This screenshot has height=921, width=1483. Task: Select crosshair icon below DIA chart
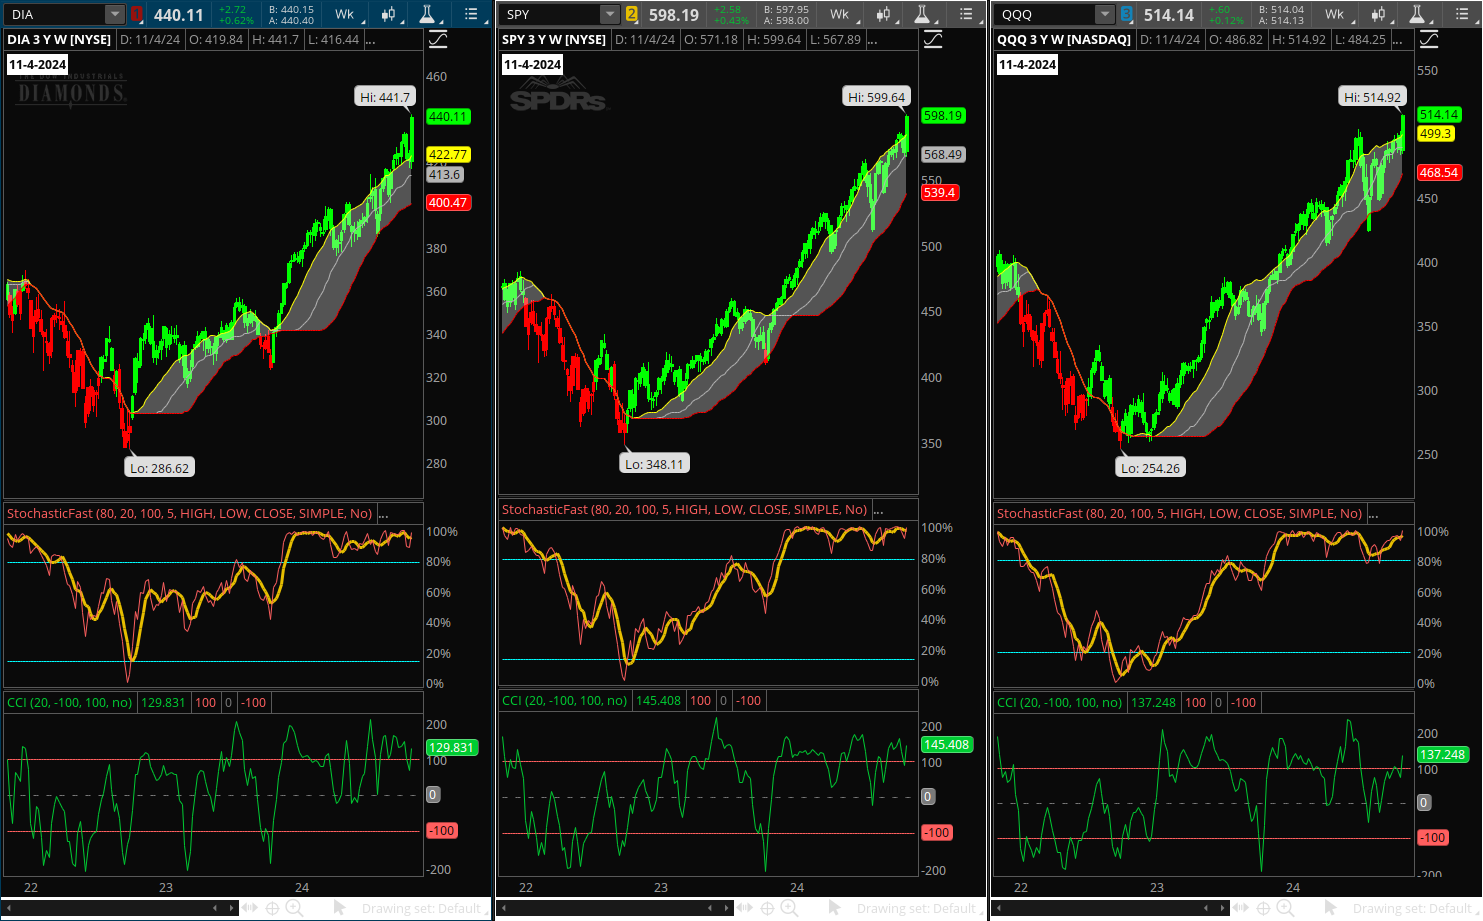(x=272, y=908)
